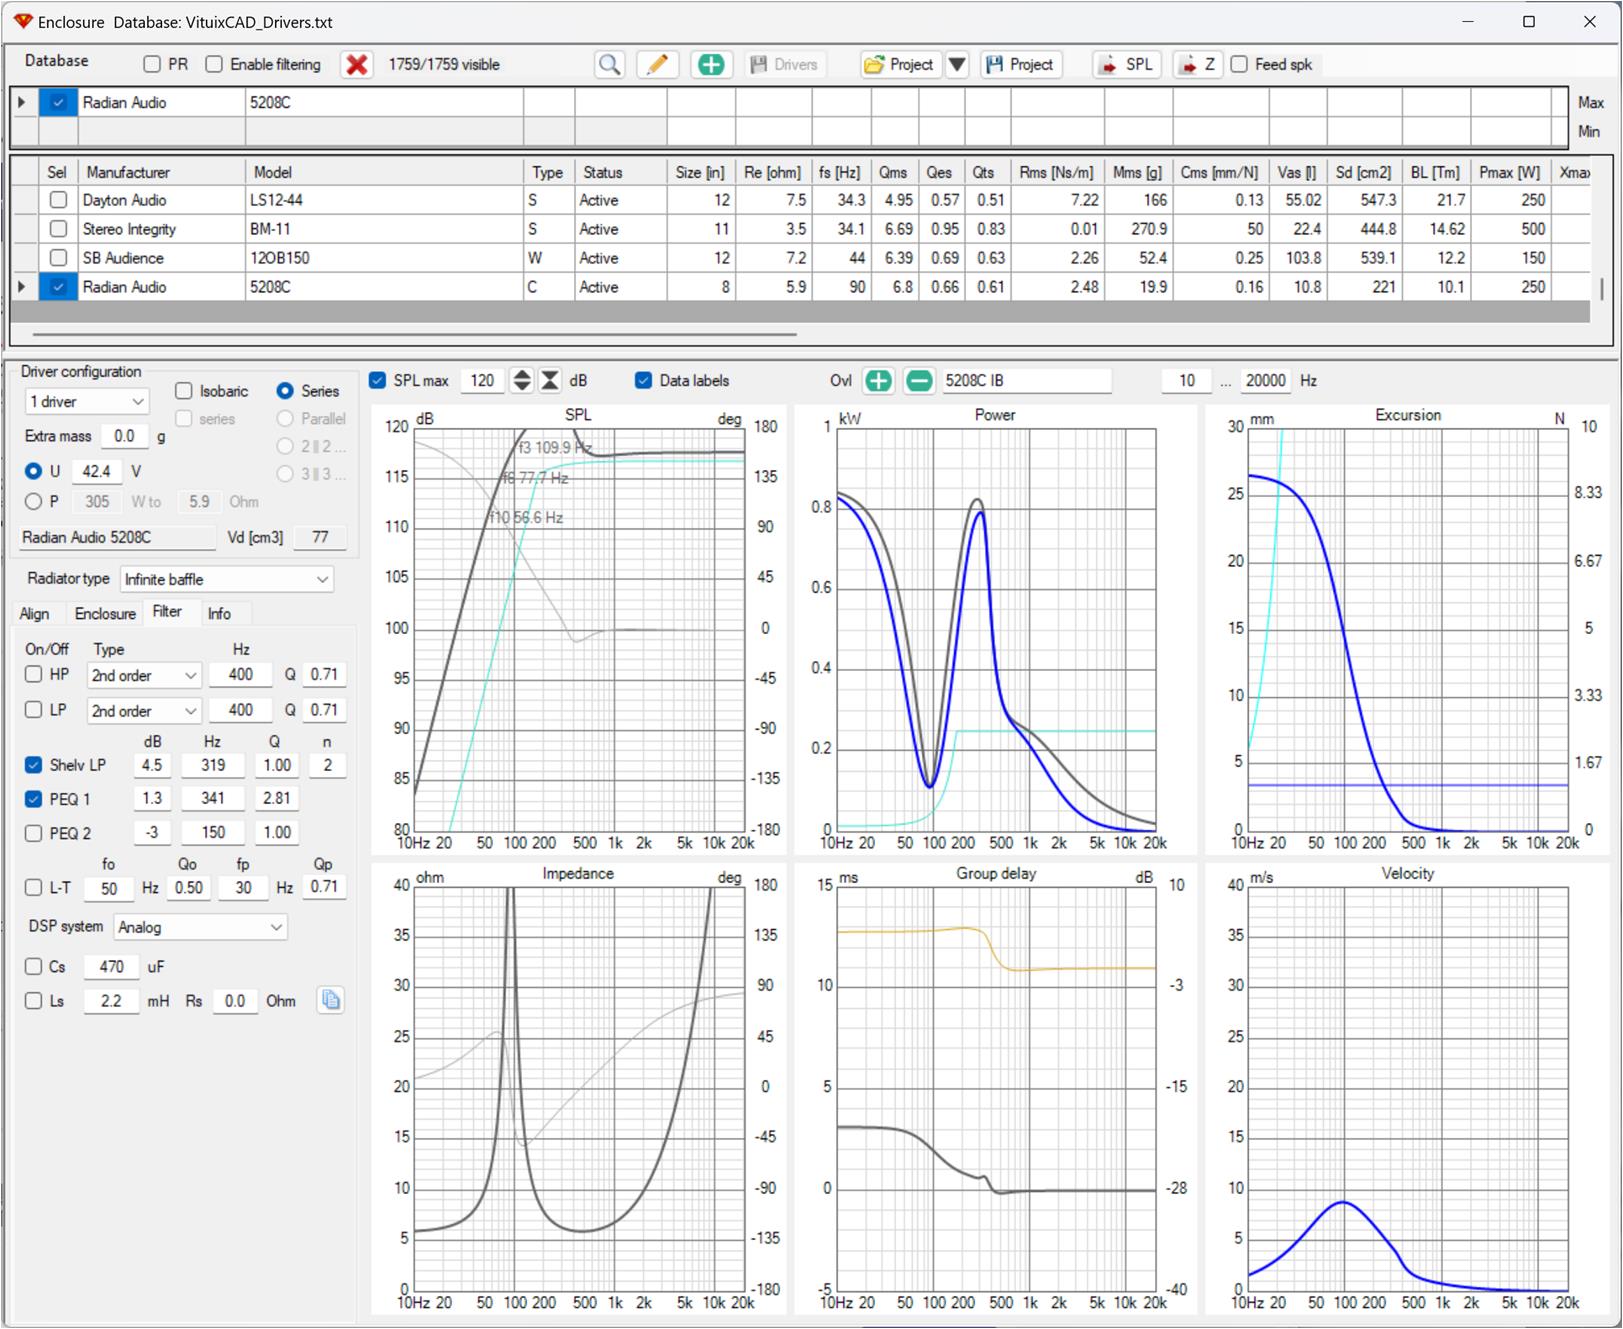
Task: Toggle the Isobaric checkbox
Action: point(184,391)
